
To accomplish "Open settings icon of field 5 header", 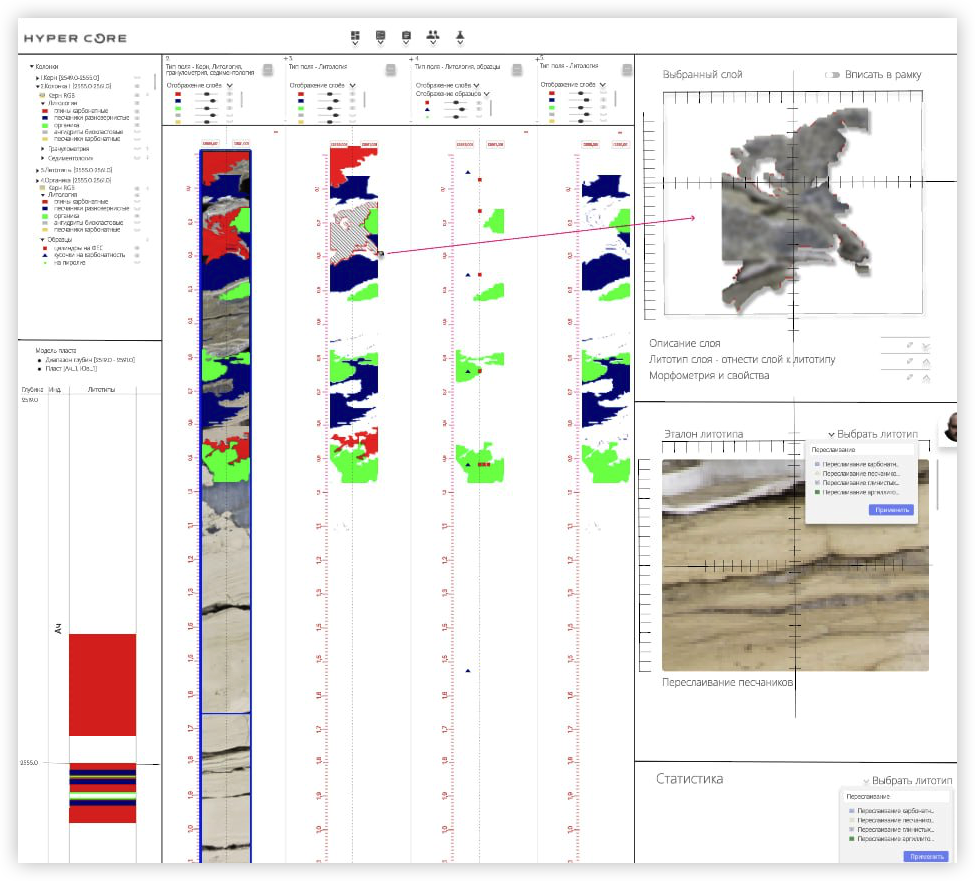I will tap(627, 70).
